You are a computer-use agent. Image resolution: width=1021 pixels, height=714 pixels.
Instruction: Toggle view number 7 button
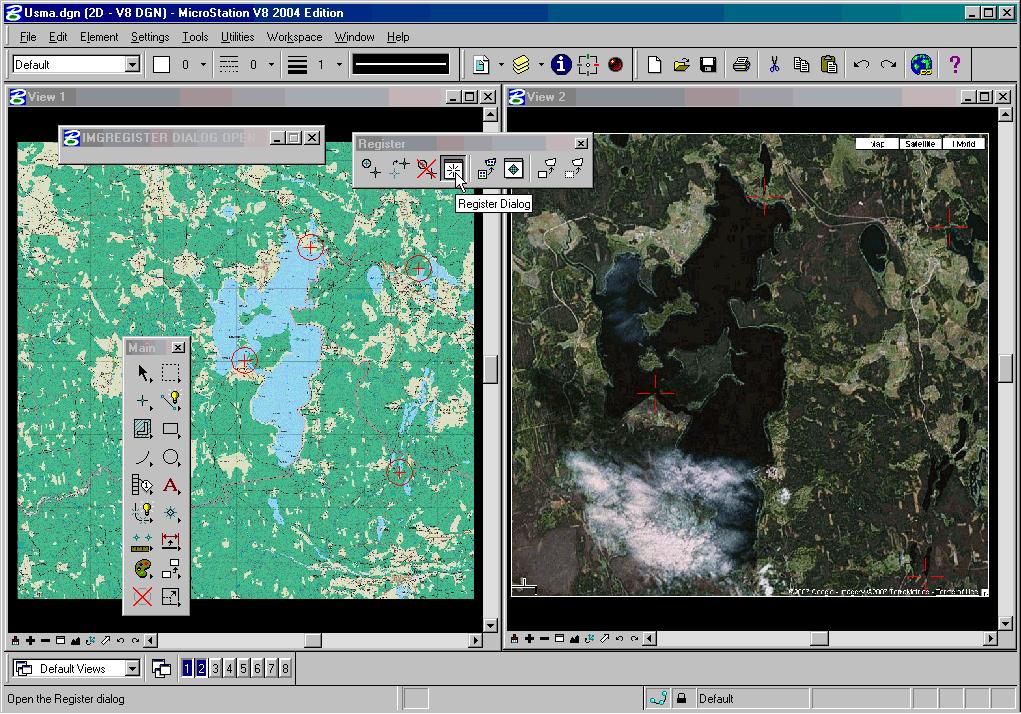tap(271, 668)
